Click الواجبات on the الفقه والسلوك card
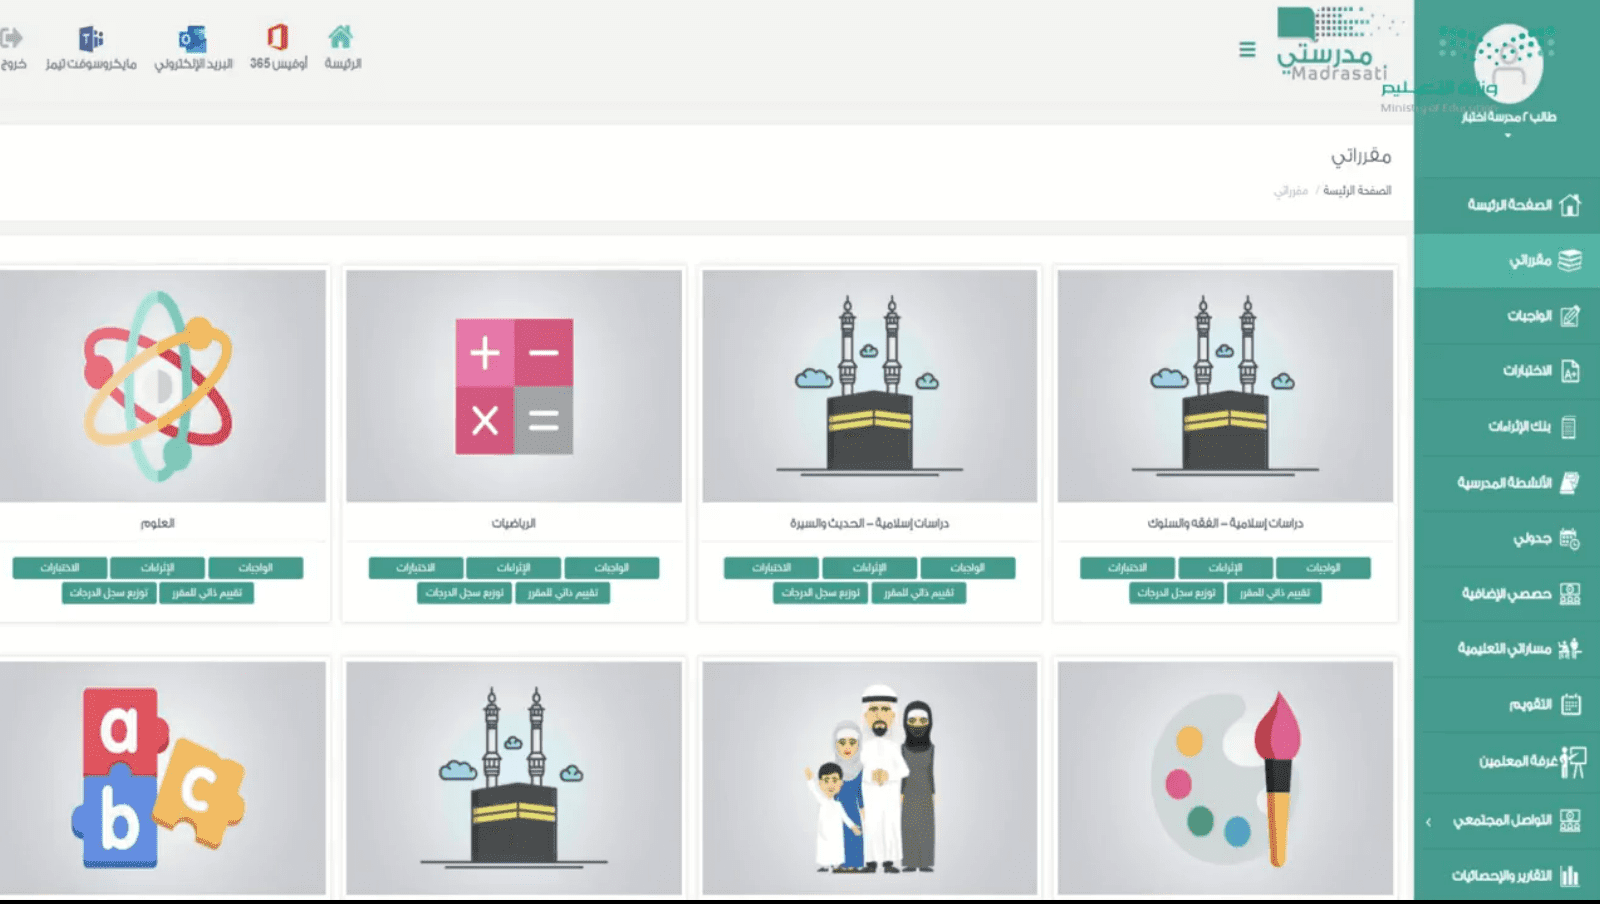Screen dimensions: 1600x904 [x=1323, y=568]
